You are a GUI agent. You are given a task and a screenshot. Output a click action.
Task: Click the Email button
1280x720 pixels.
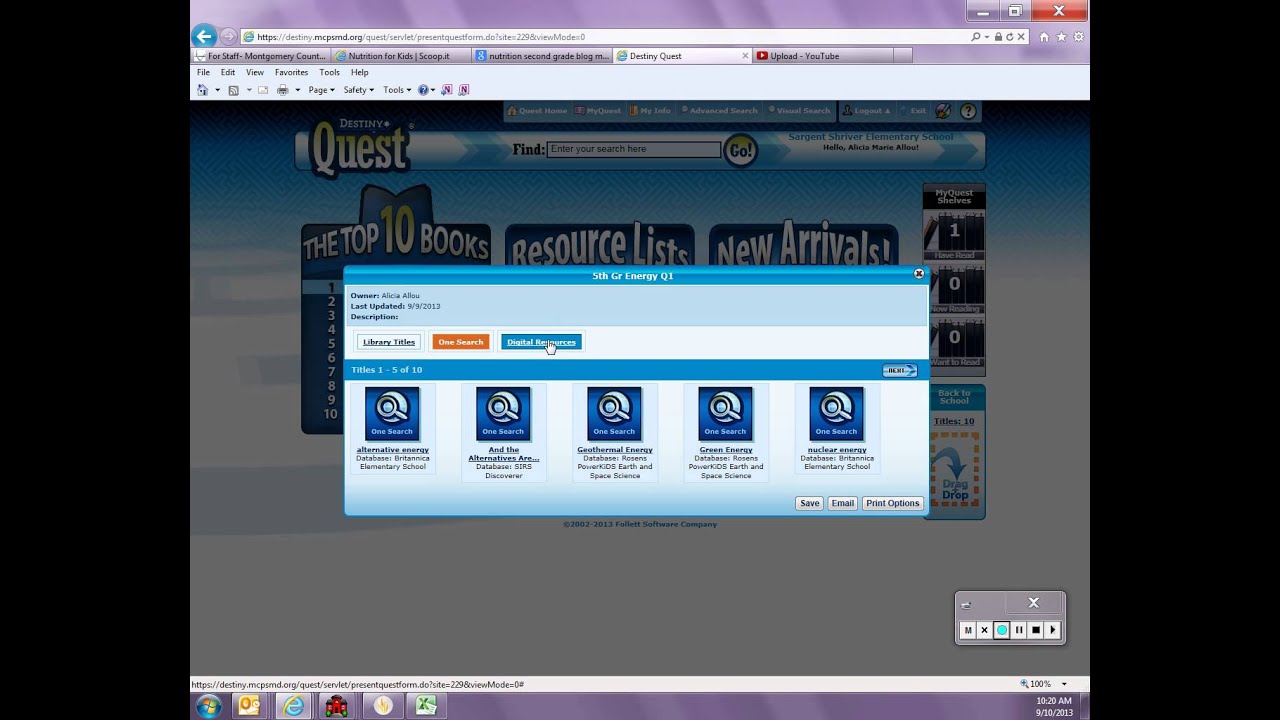point(843,503)
